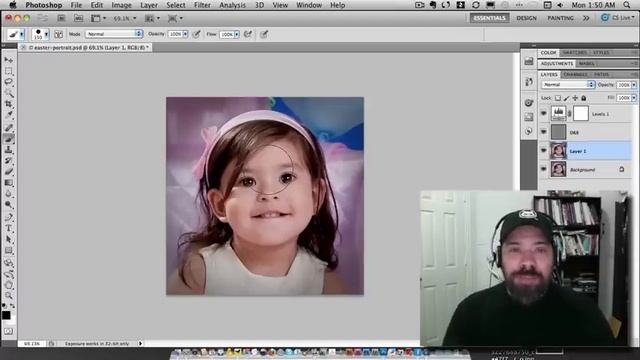This screenshot has height=360, width=640.
Task: Select the Rectangular Marquee tool
Action: [9, 71]
